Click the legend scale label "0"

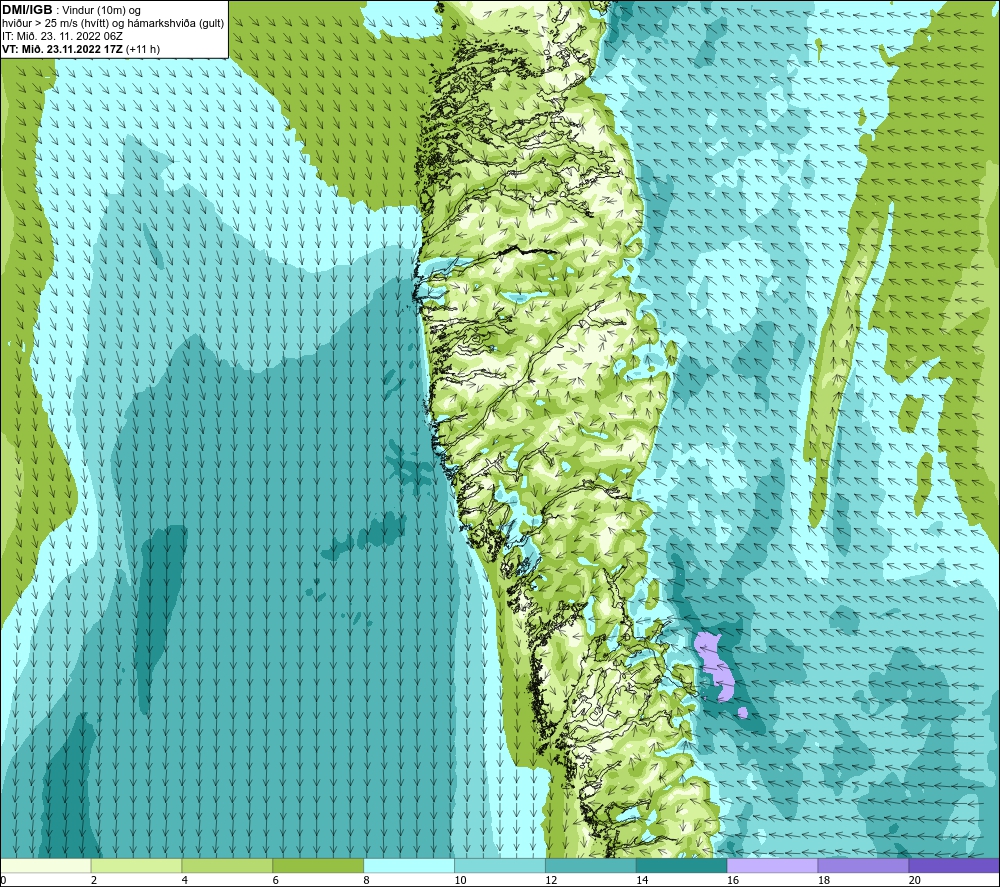(4, 881)
